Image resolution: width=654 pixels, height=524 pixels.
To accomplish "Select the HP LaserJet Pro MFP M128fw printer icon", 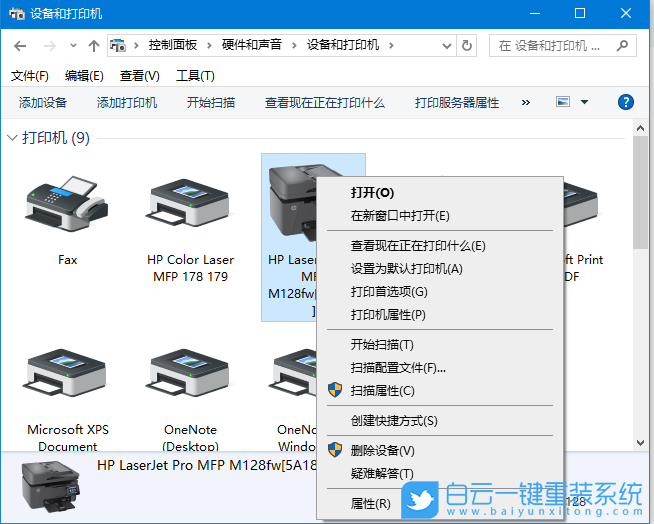I will 293,202.
